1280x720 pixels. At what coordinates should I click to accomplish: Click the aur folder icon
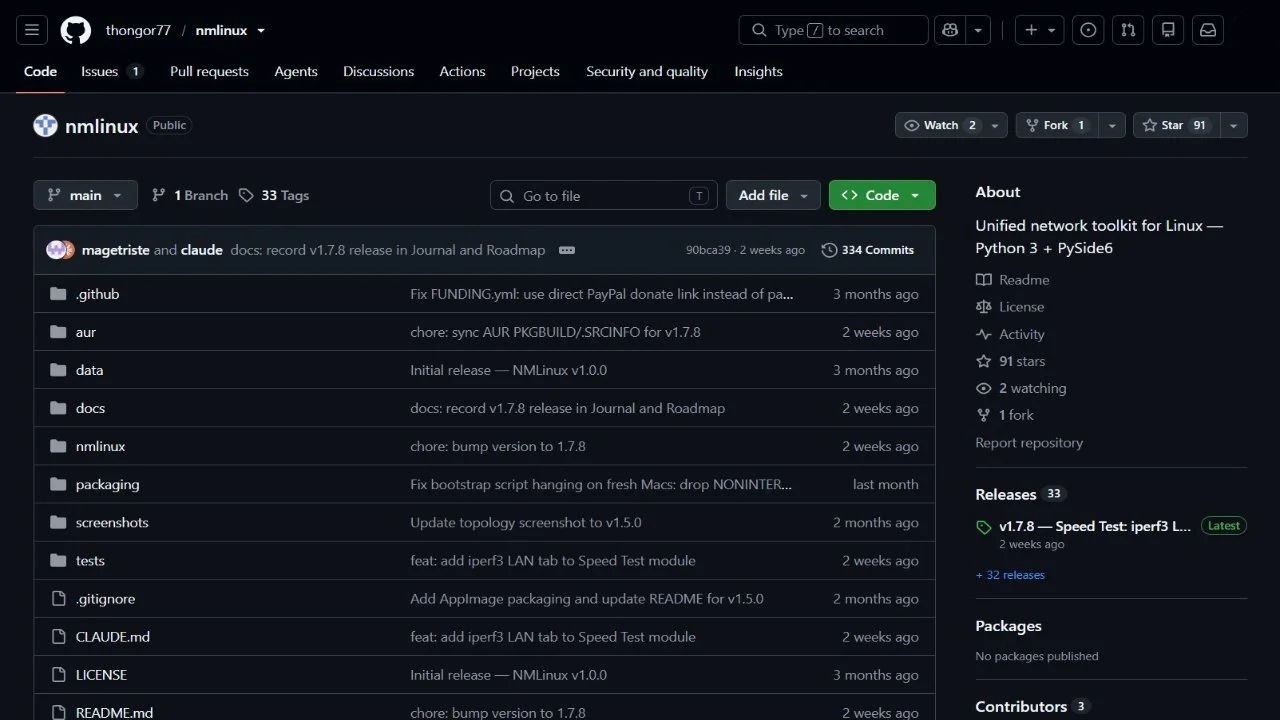pyautogui.click(x=58, y=332)
